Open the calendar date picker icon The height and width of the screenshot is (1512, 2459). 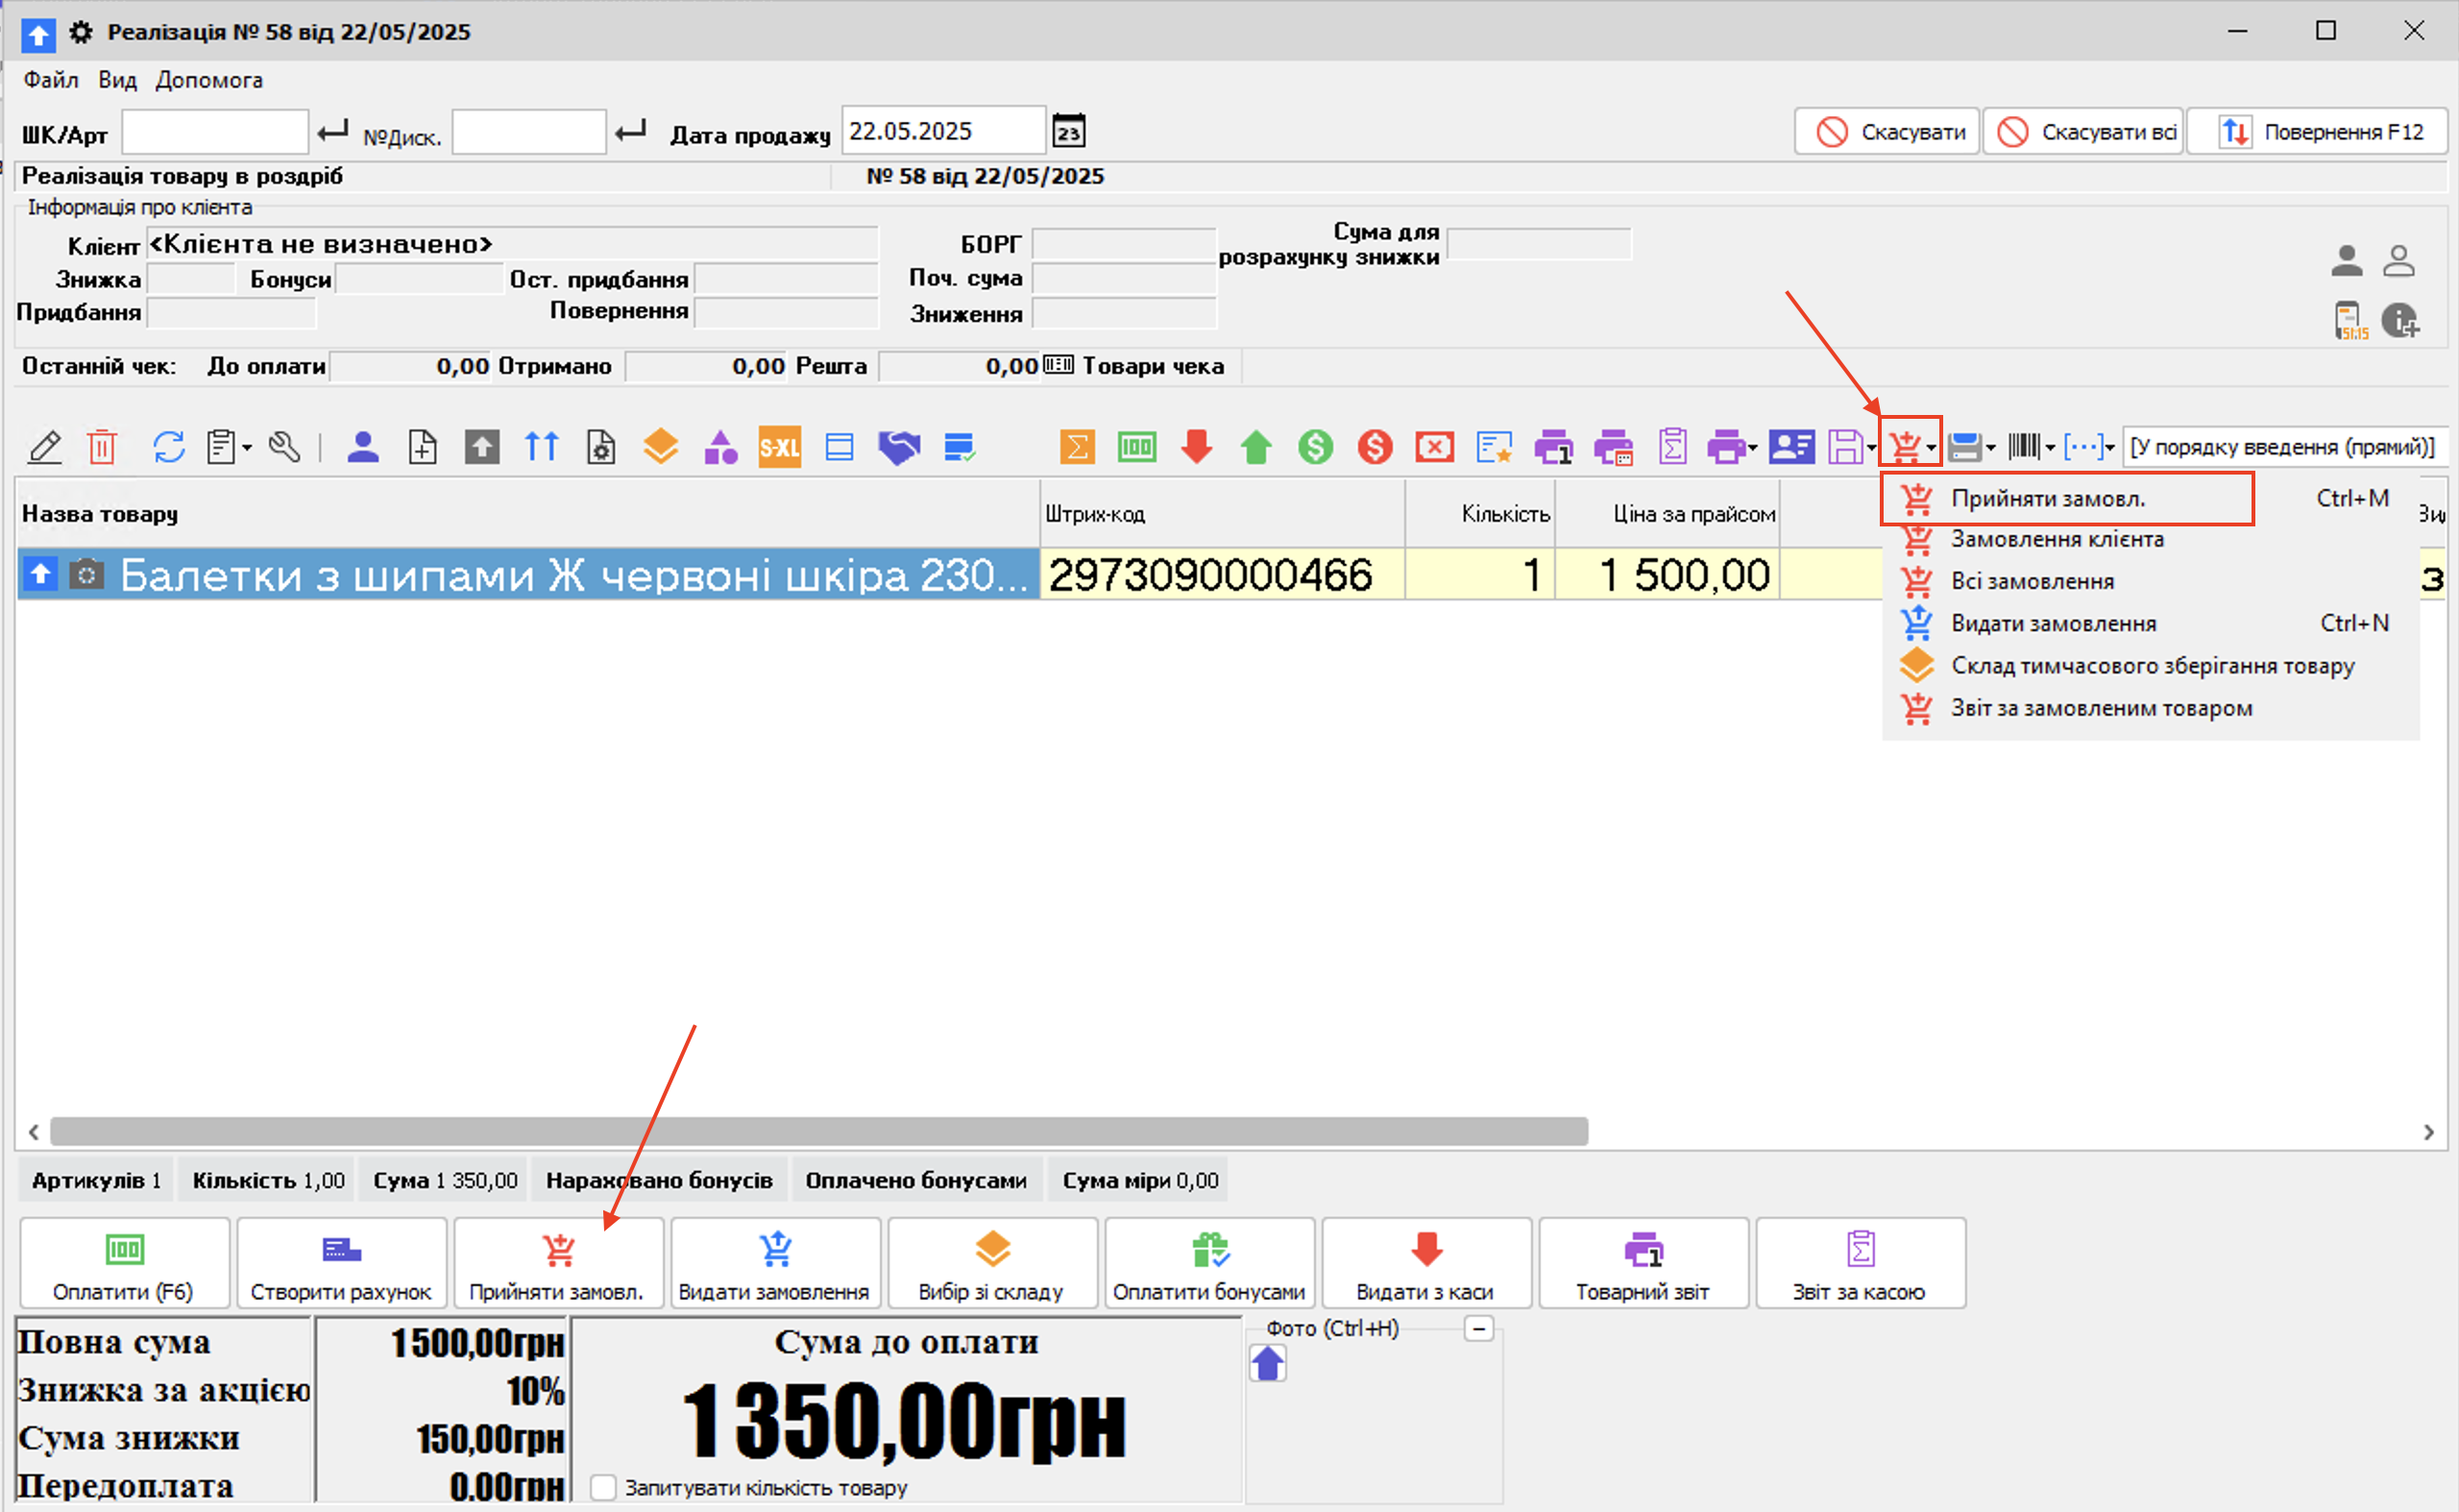tap(1069, 132)
